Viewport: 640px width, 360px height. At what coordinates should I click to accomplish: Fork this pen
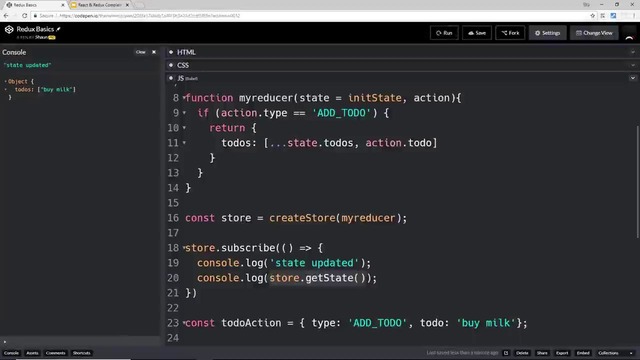pyautogui.click(x=510, y=33)
